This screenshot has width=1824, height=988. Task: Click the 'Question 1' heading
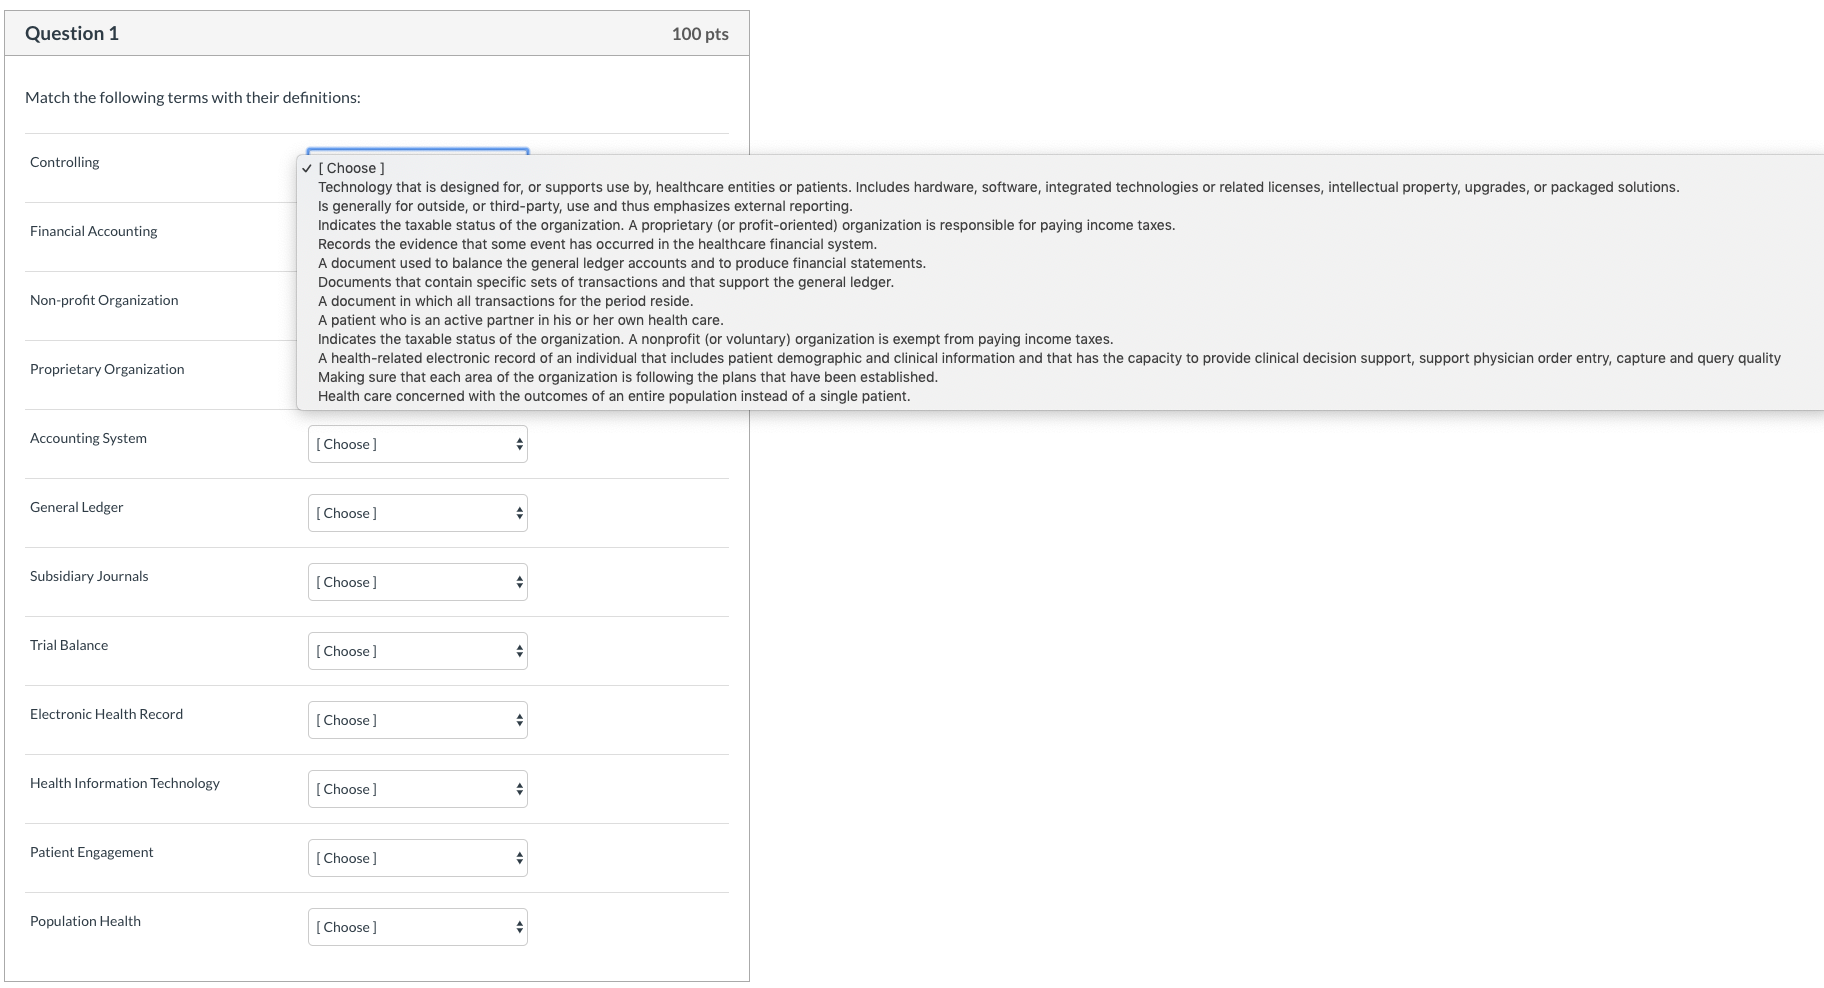(x=72, y=33)
